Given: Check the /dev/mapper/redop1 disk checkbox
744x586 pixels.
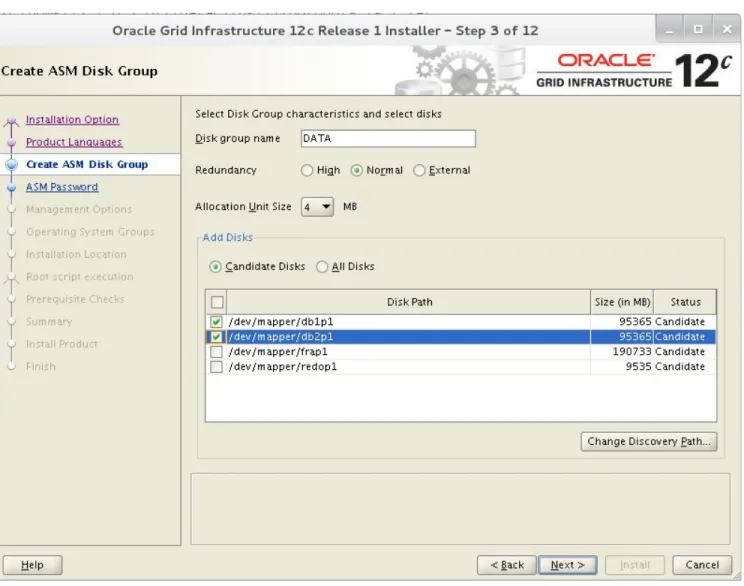Looking at the screenshot, I should tap(216, 367).
